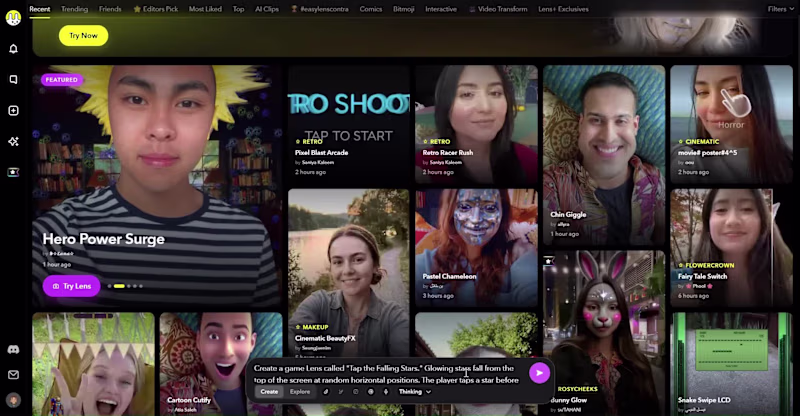Click the star badge on Bunny Glow thumbnail
Viewport: 800px width, 416px height.
(548, 261)
